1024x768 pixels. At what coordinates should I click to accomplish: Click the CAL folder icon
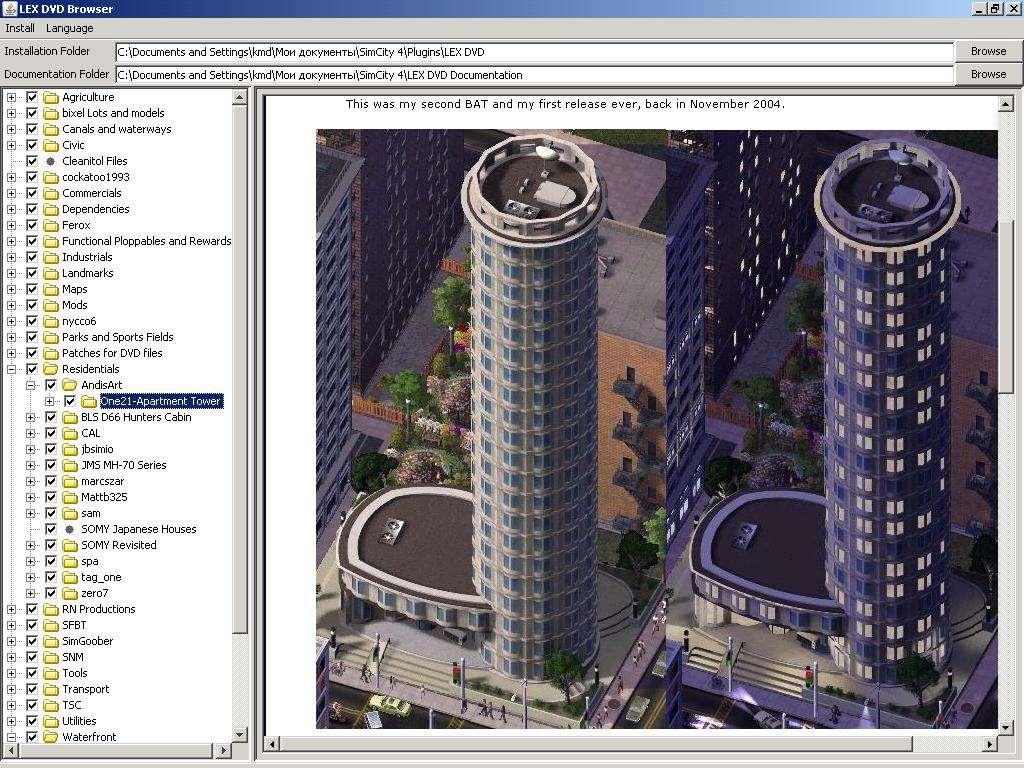[x=70, y=433]
